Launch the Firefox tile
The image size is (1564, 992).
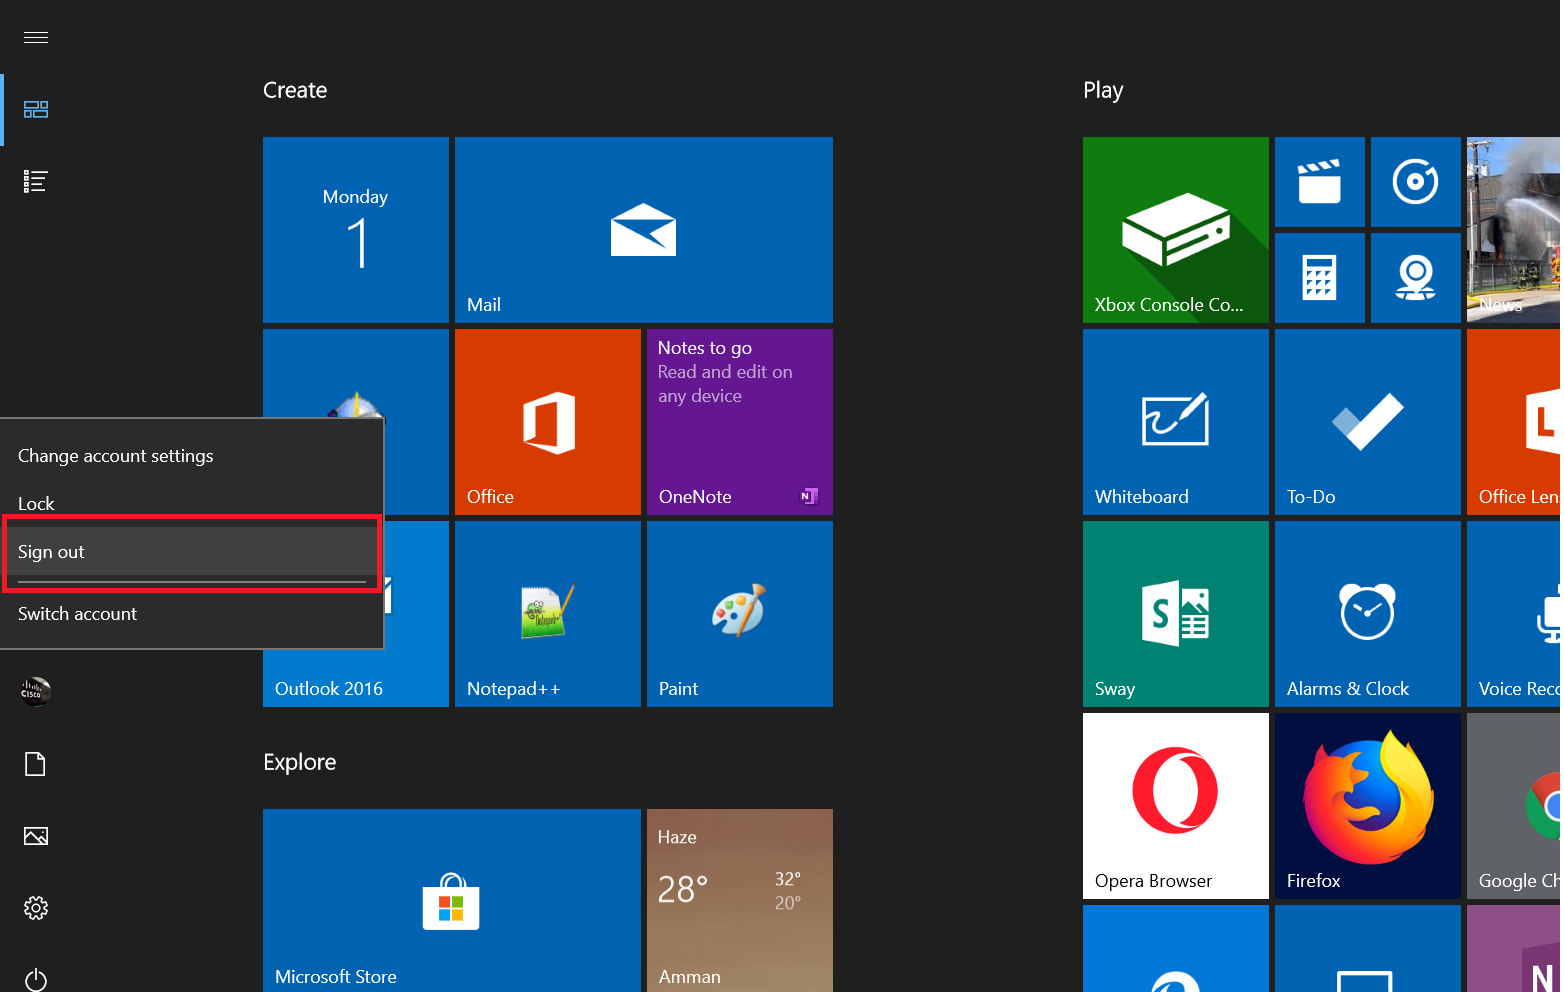point(1368,806)
